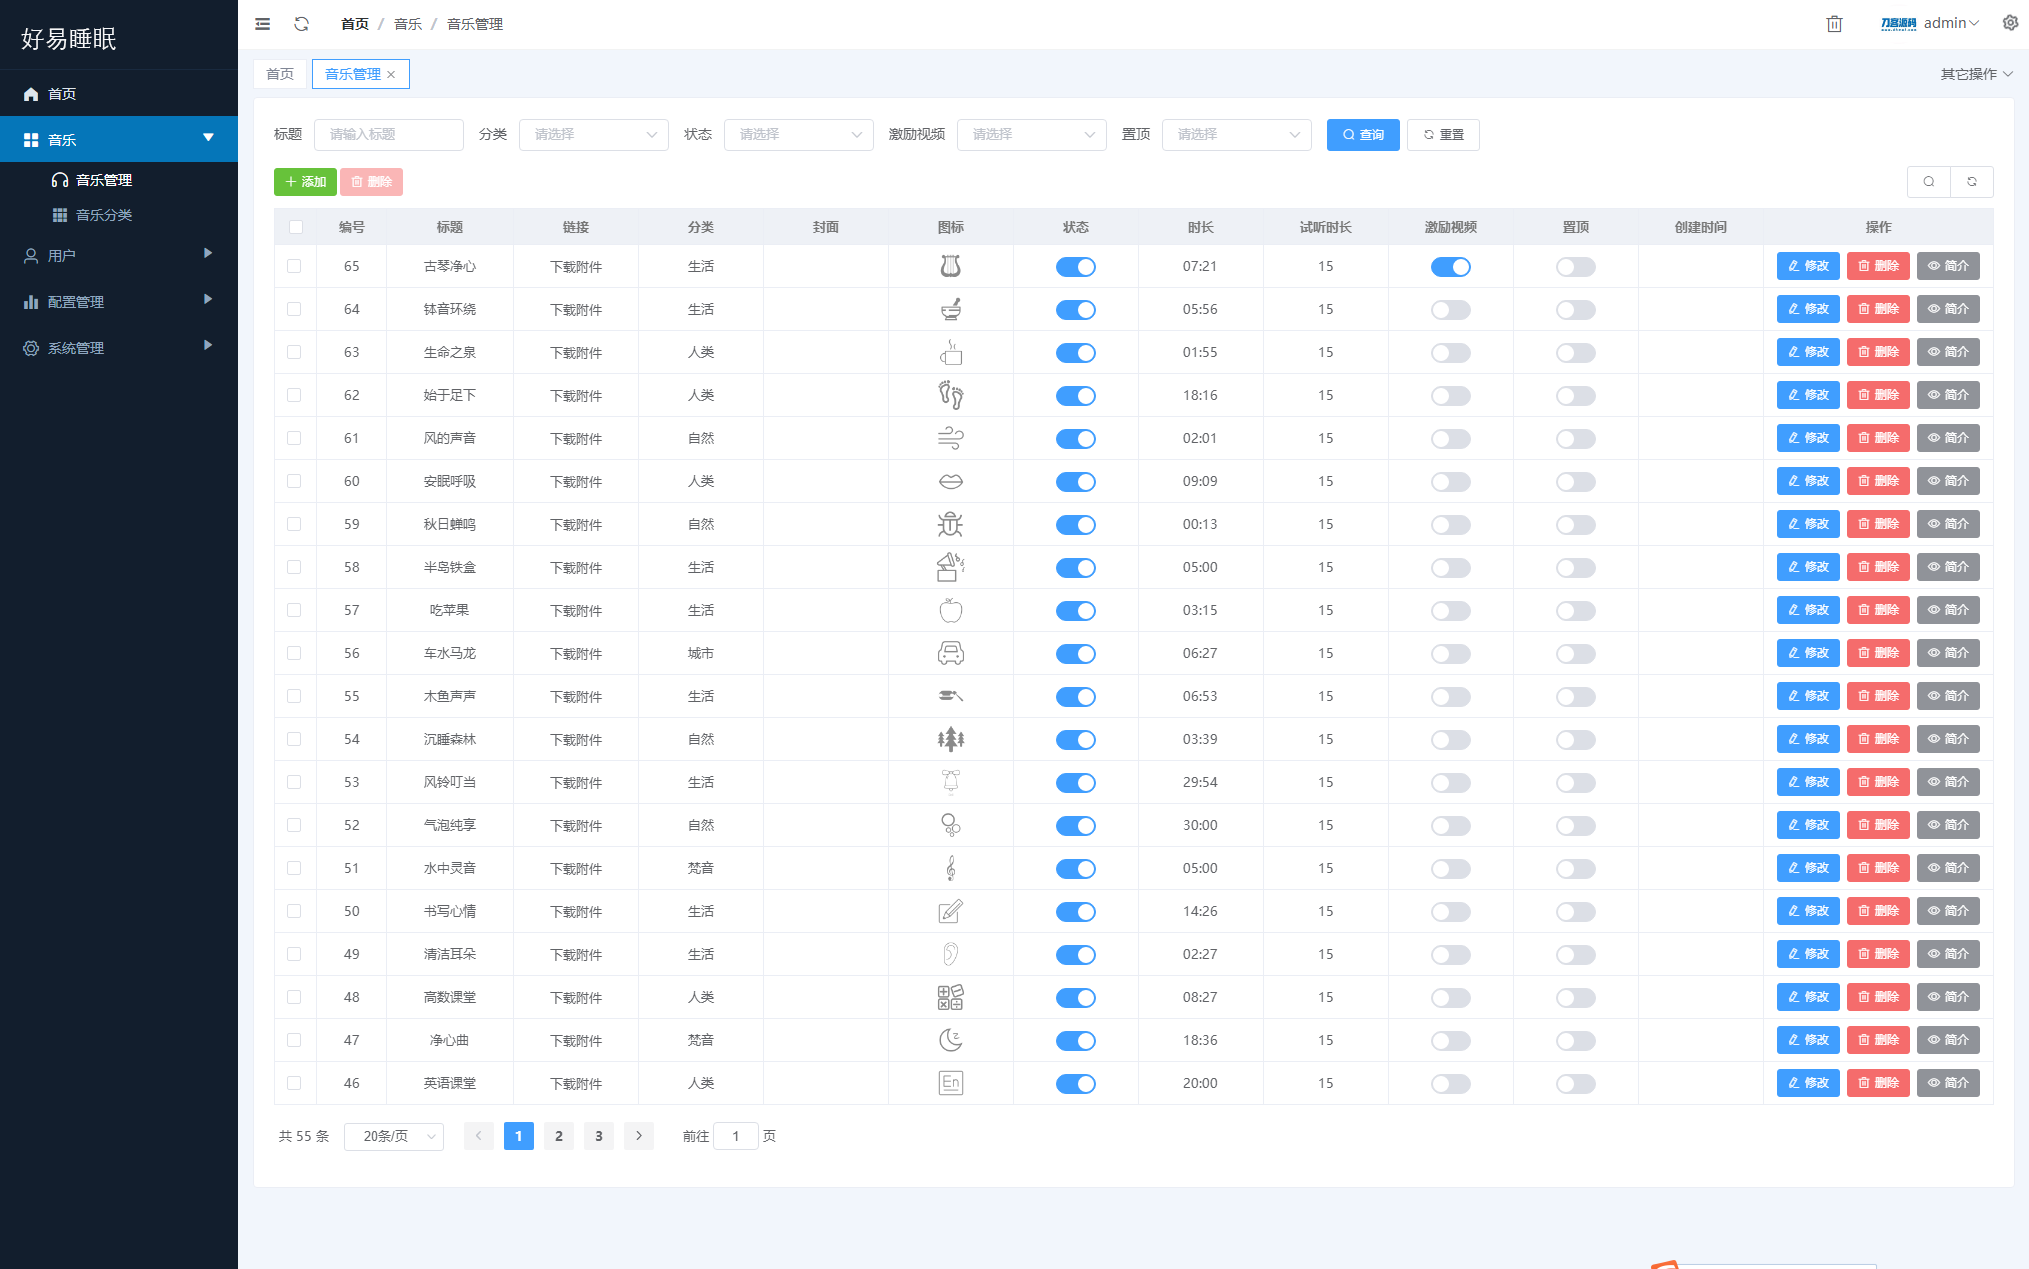Open the 置顶 filter dropdown

pos(1235,135)
